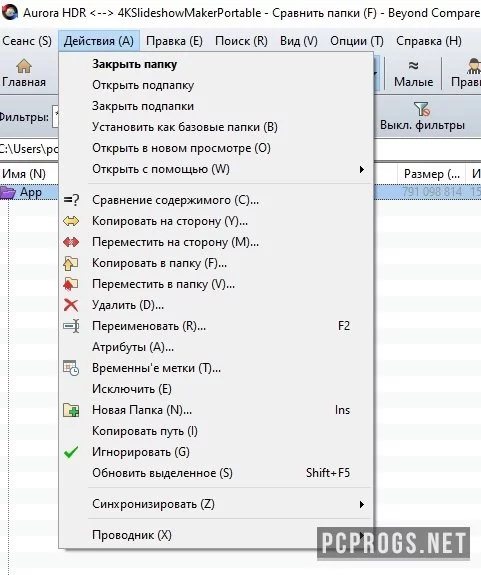Open the Опции menu

click(x=356, y=41)
